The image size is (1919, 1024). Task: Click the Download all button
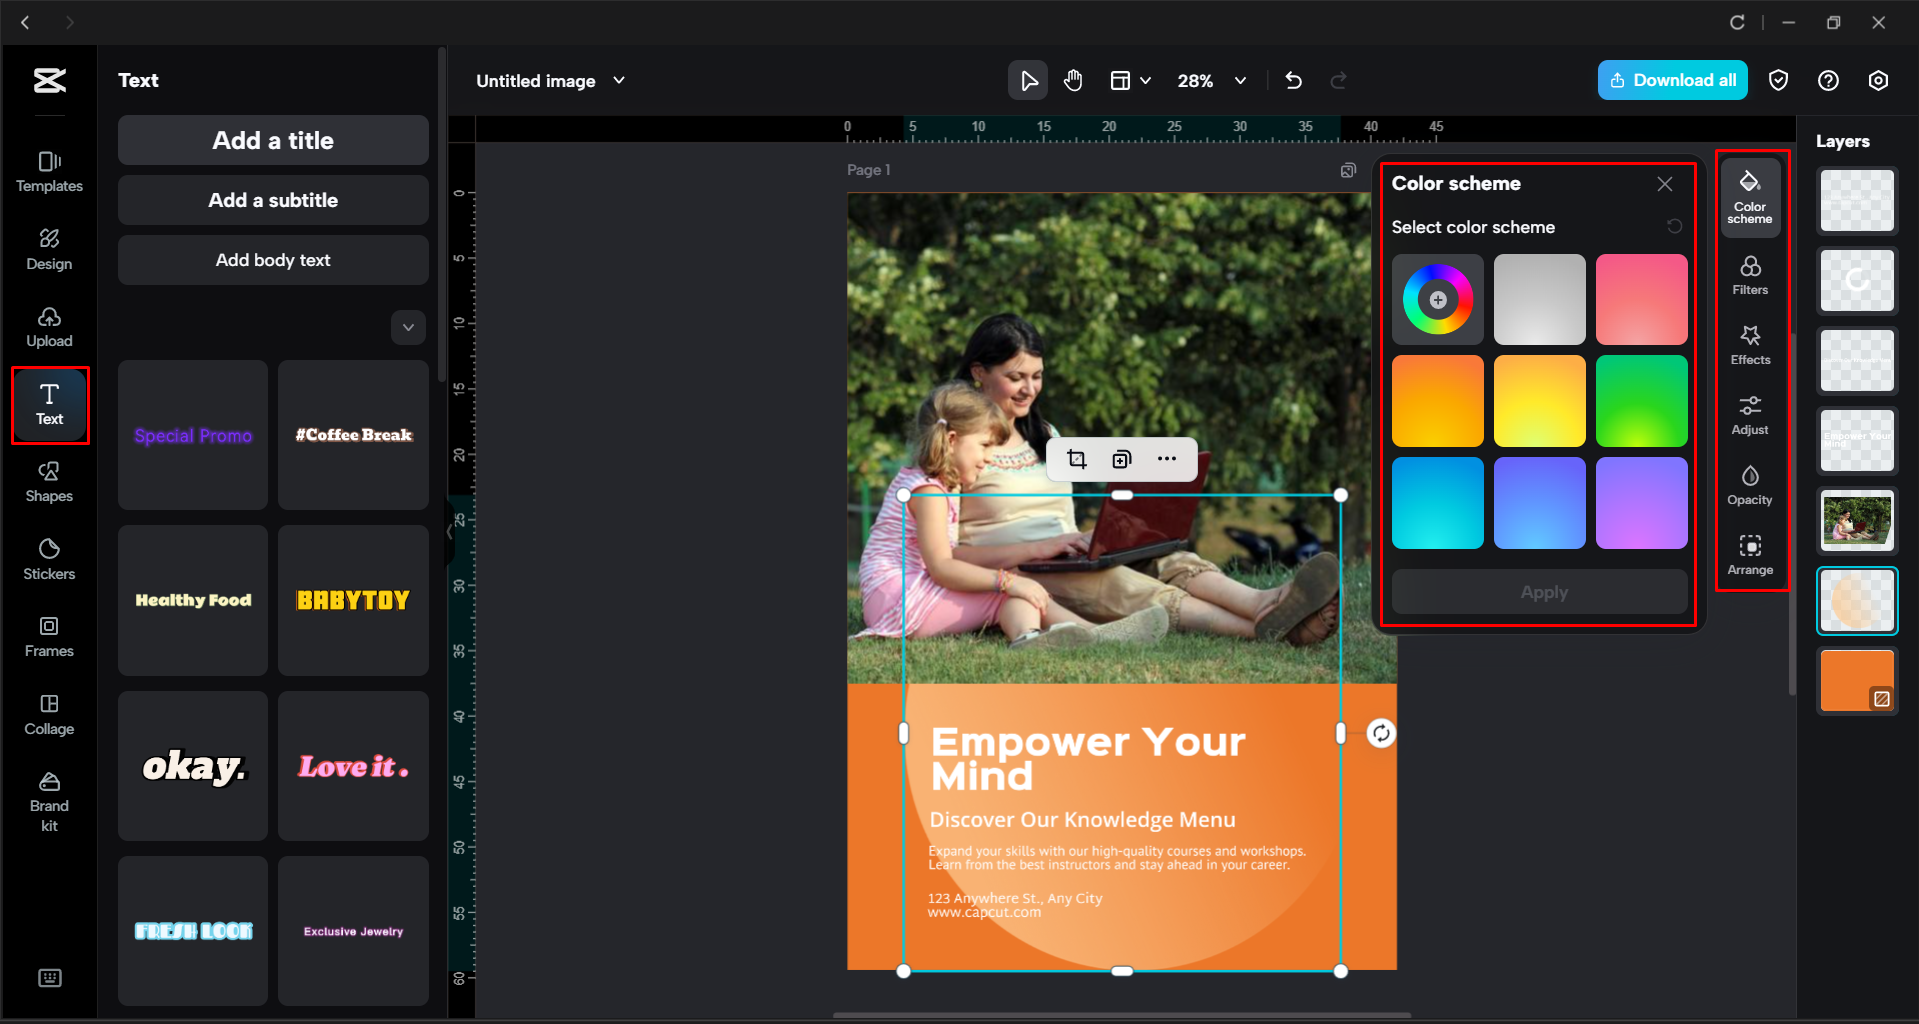pos(1672,80)
